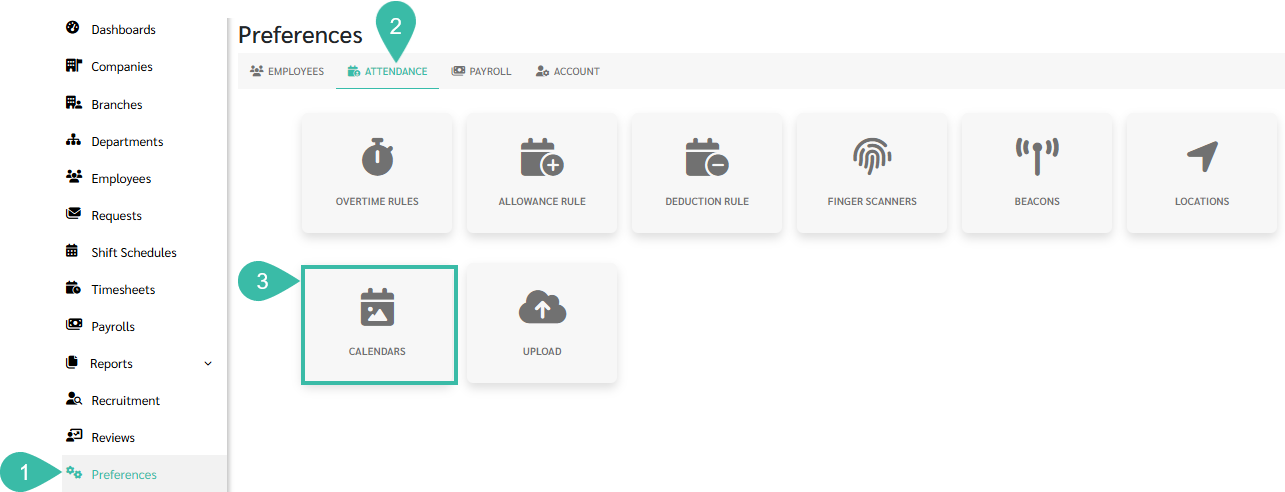Click the Beacons antenna icon
Screen dimensions: 1285x492
click(x=1037, y=157)
